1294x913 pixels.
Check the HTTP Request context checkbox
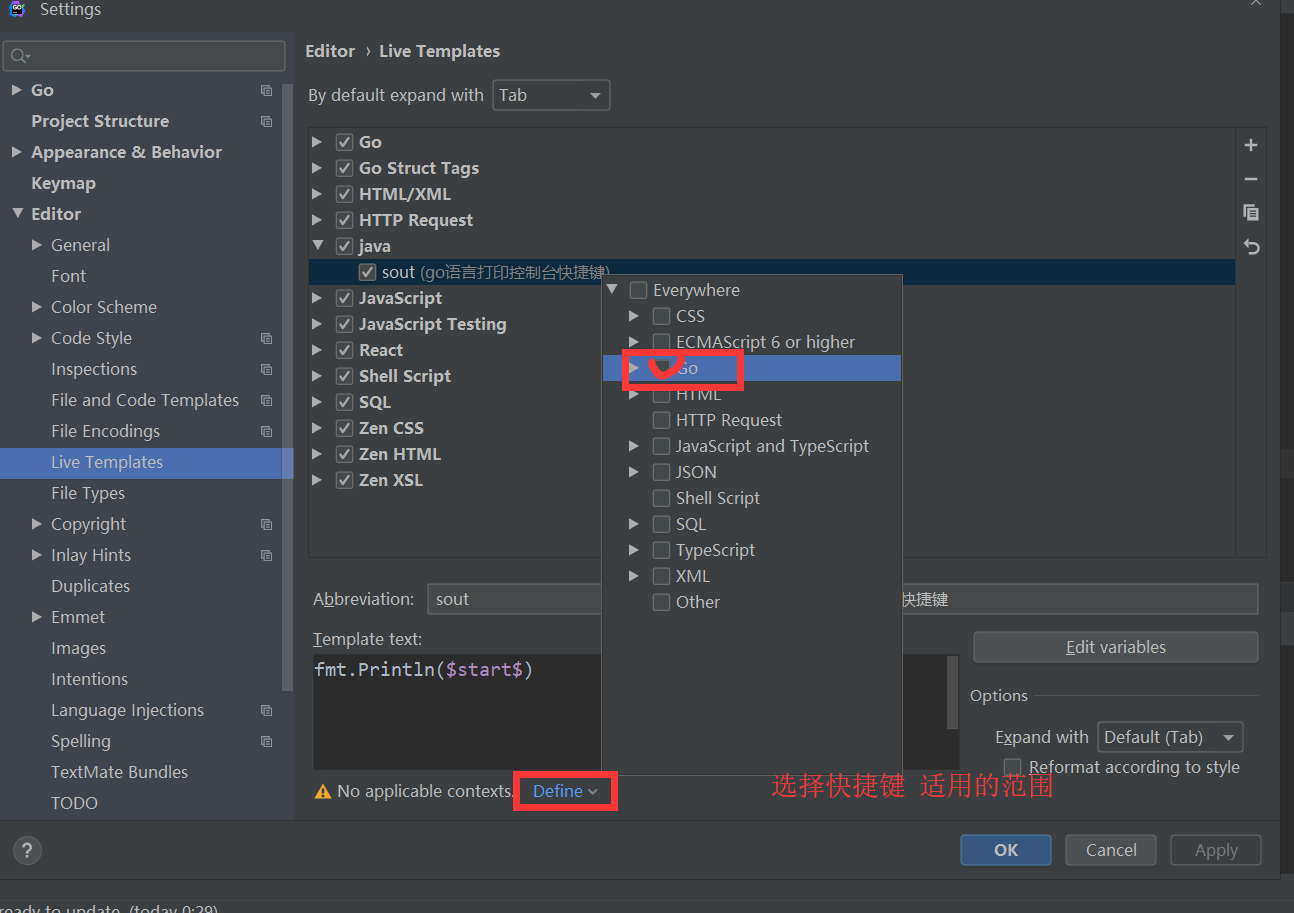(661, 420)
